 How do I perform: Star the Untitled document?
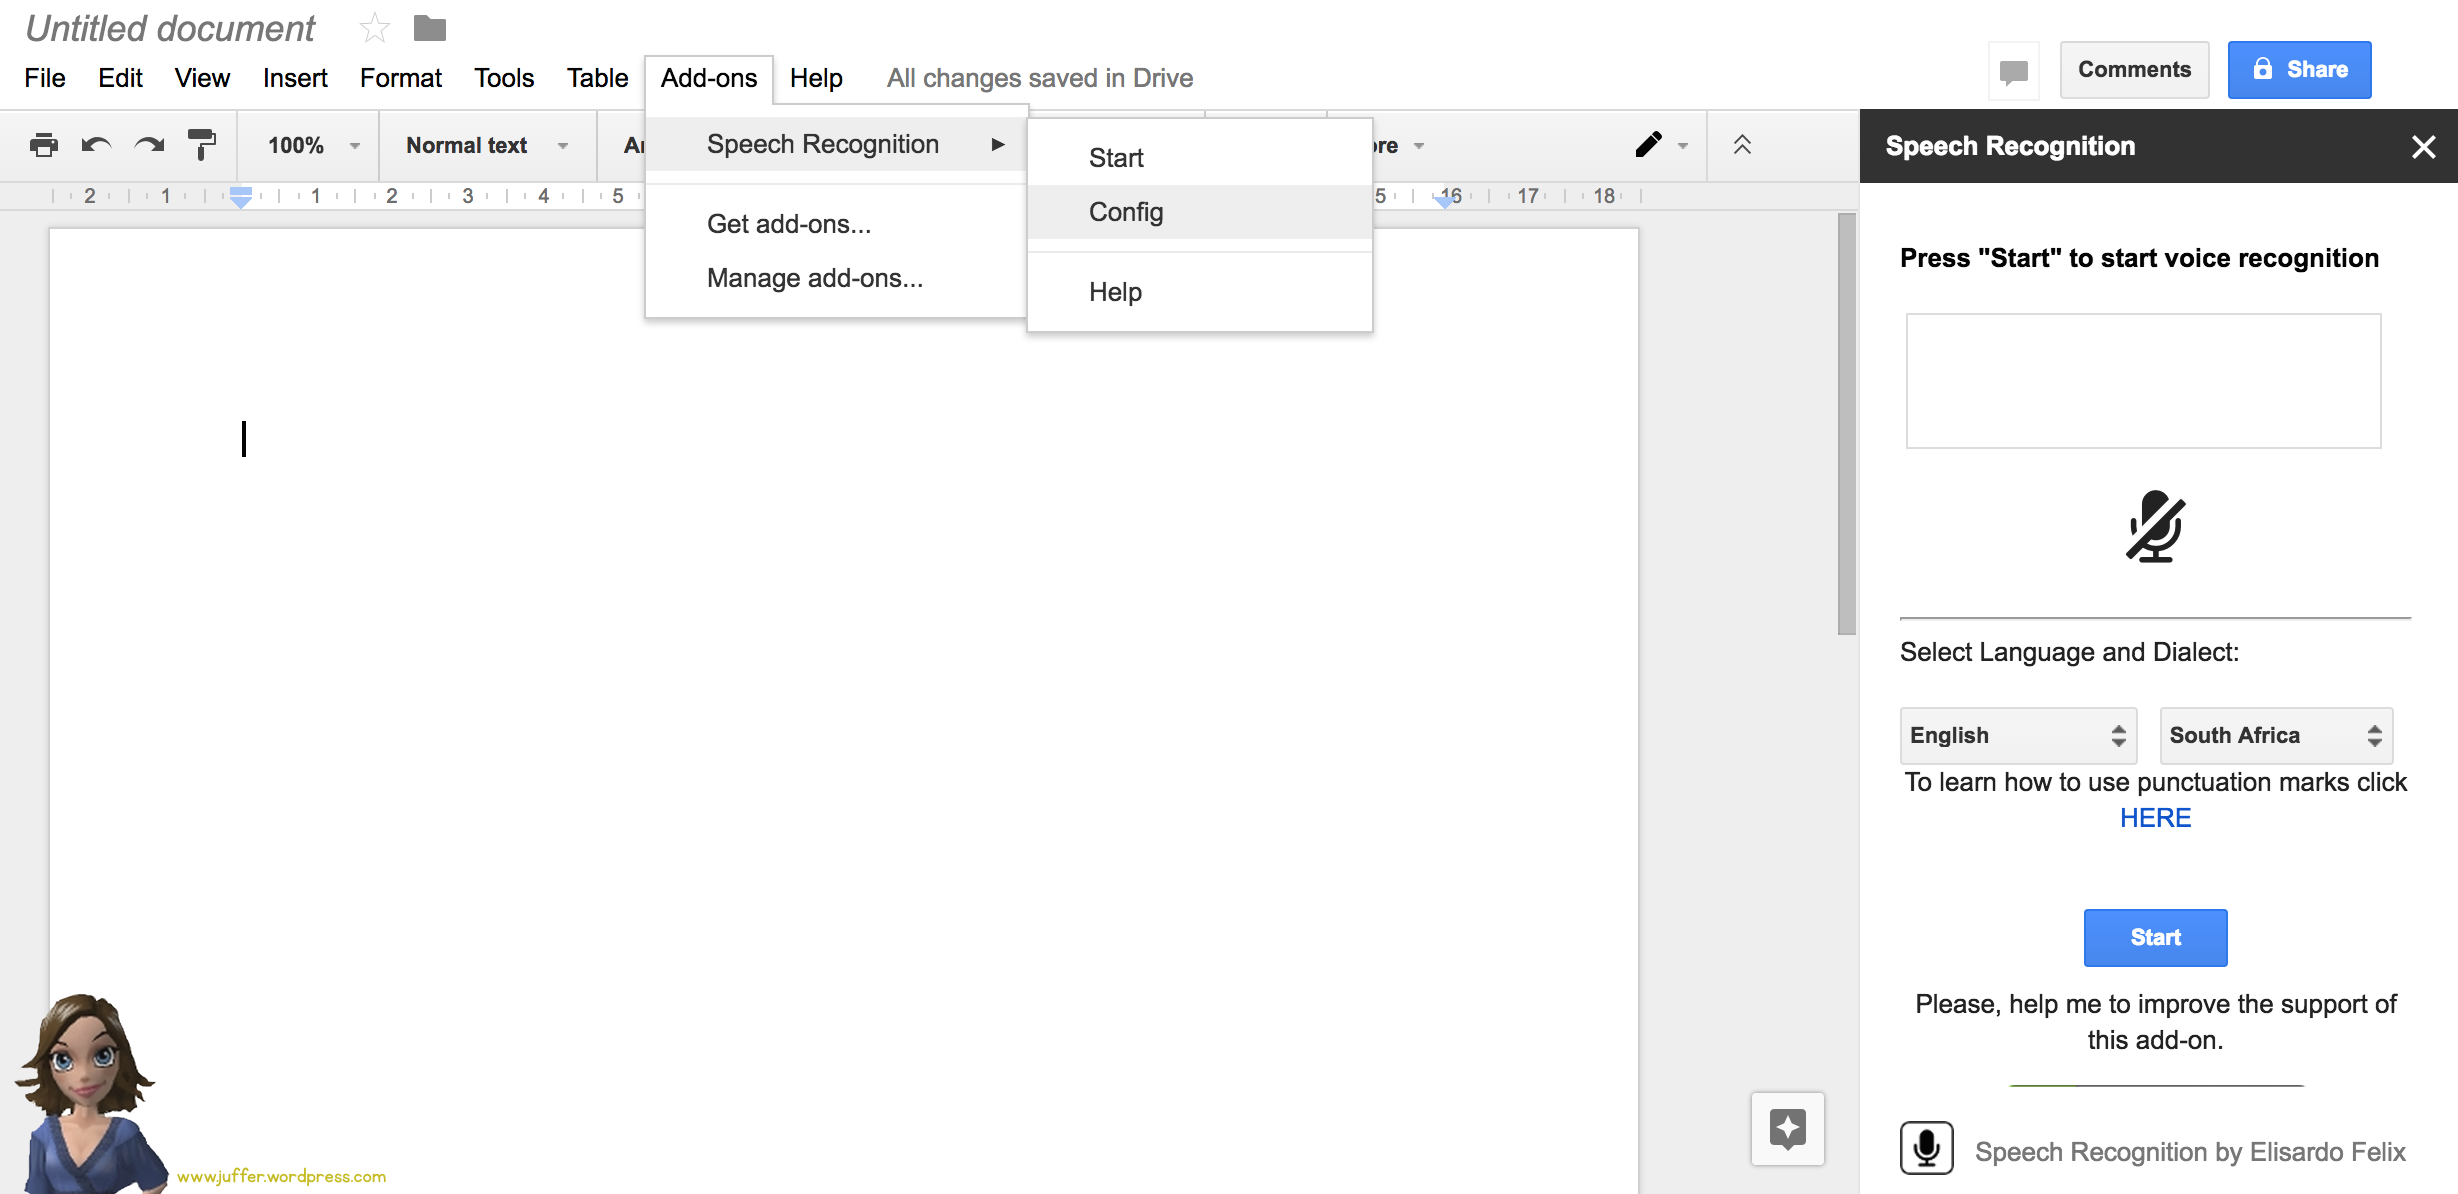(x=374, y=28)
